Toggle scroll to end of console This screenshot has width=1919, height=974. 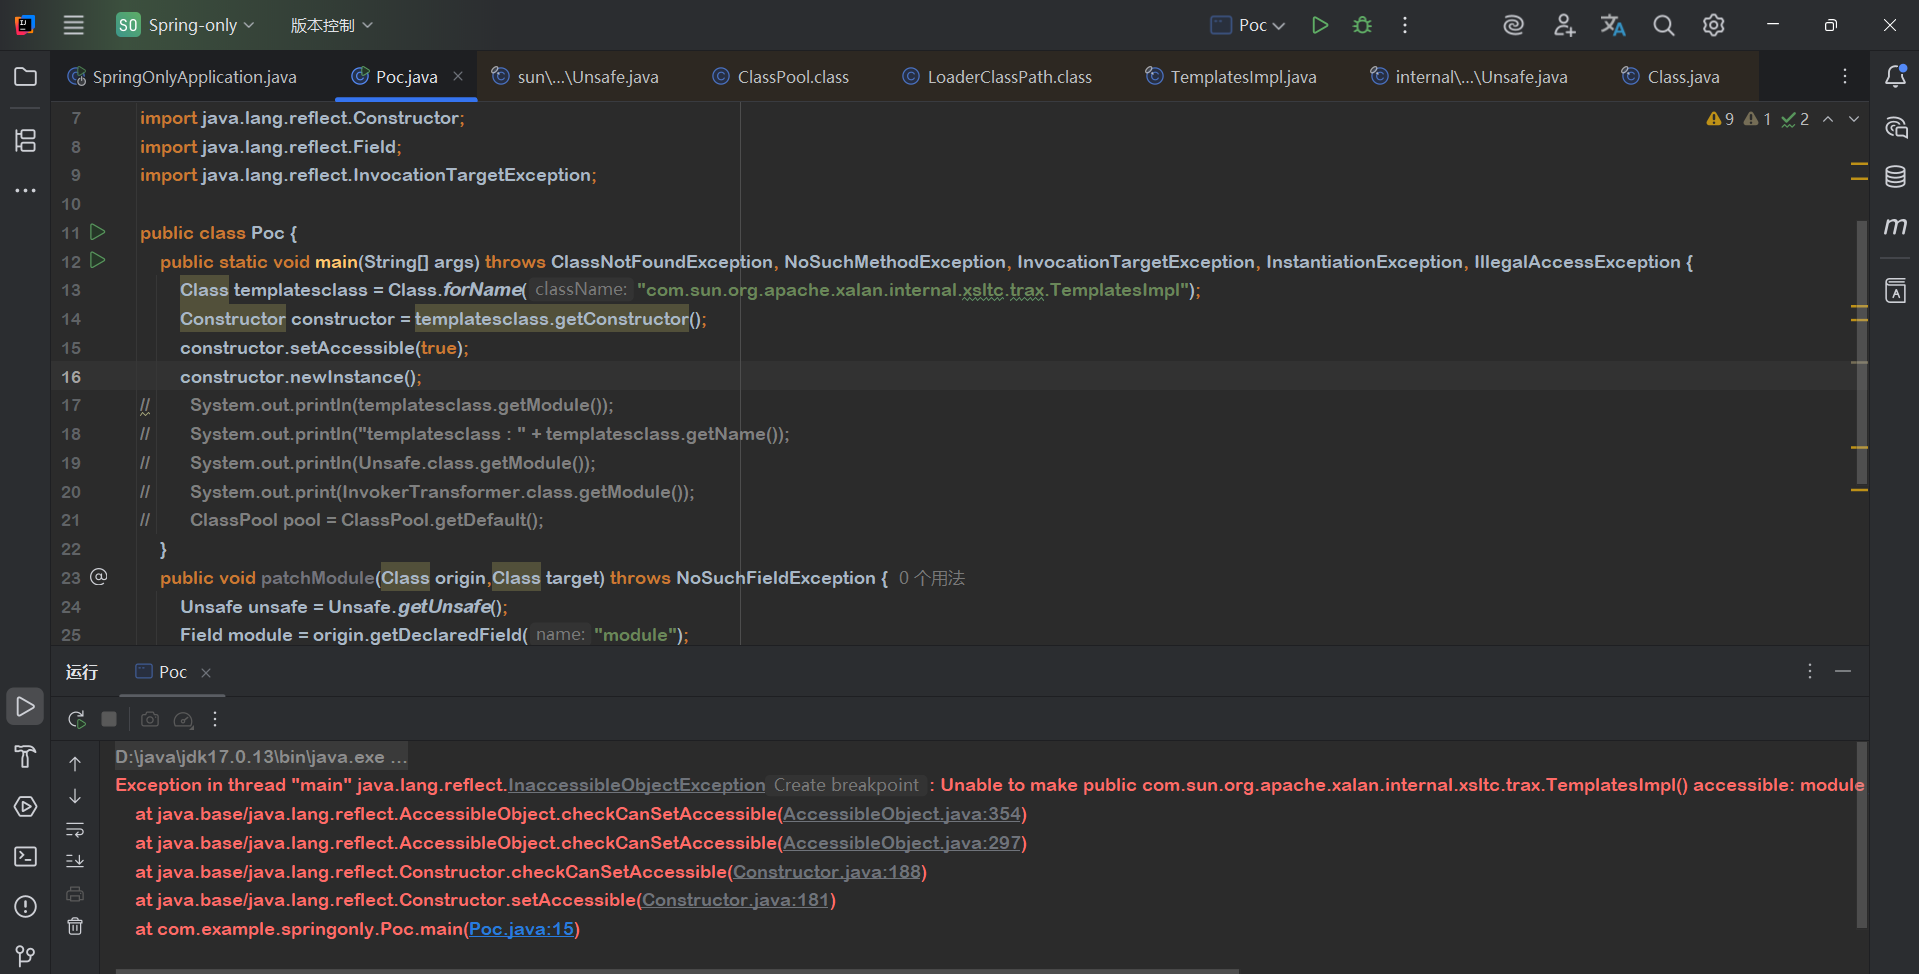pyautogui.click(x=75, y=860)
